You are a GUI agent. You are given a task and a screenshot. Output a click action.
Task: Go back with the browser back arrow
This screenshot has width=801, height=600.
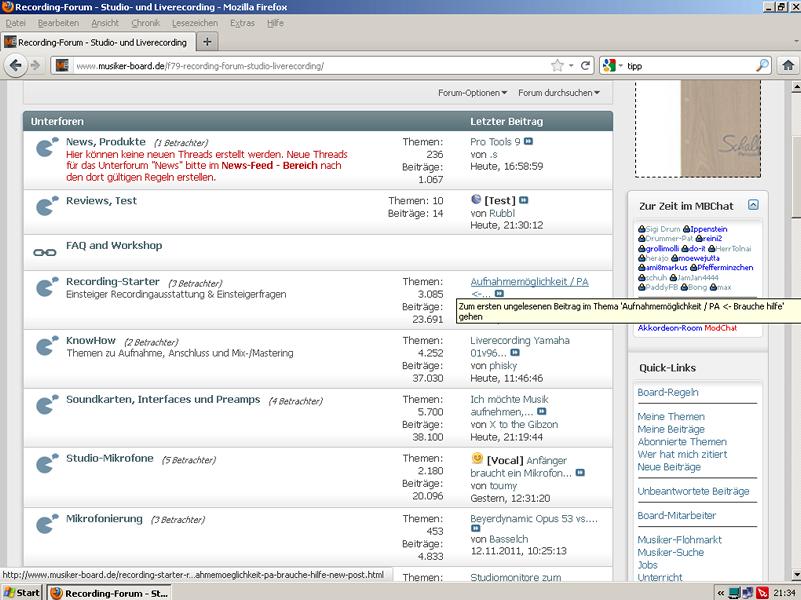click(16, 65)
